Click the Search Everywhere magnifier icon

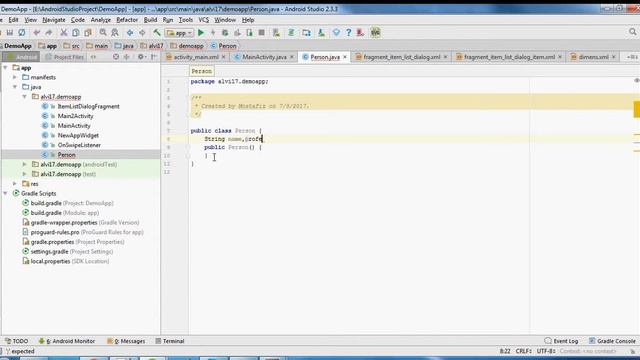633,31
